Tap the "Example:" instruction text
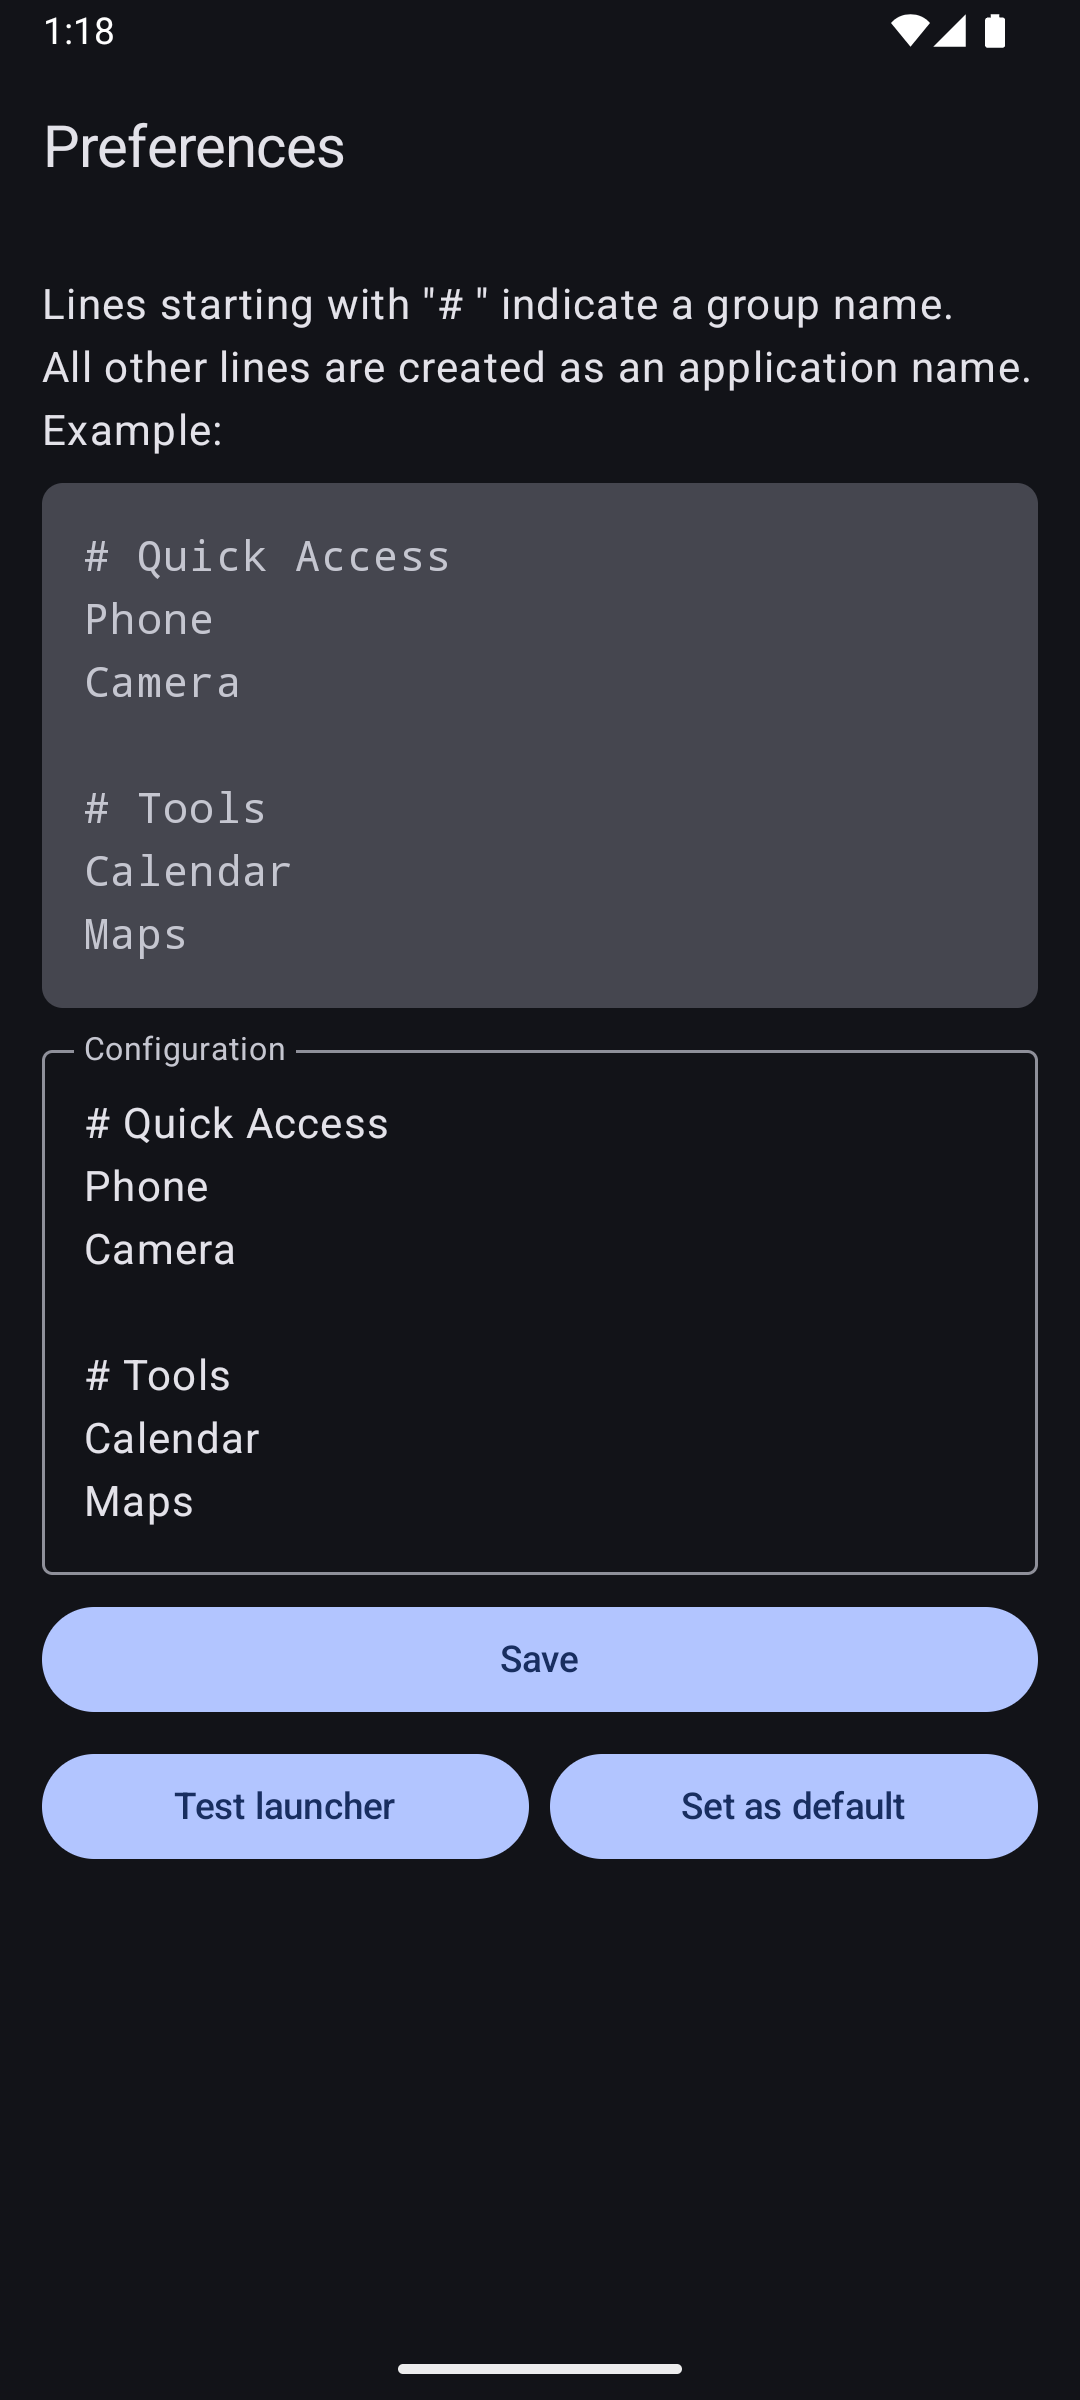 (x=132, y=431)
